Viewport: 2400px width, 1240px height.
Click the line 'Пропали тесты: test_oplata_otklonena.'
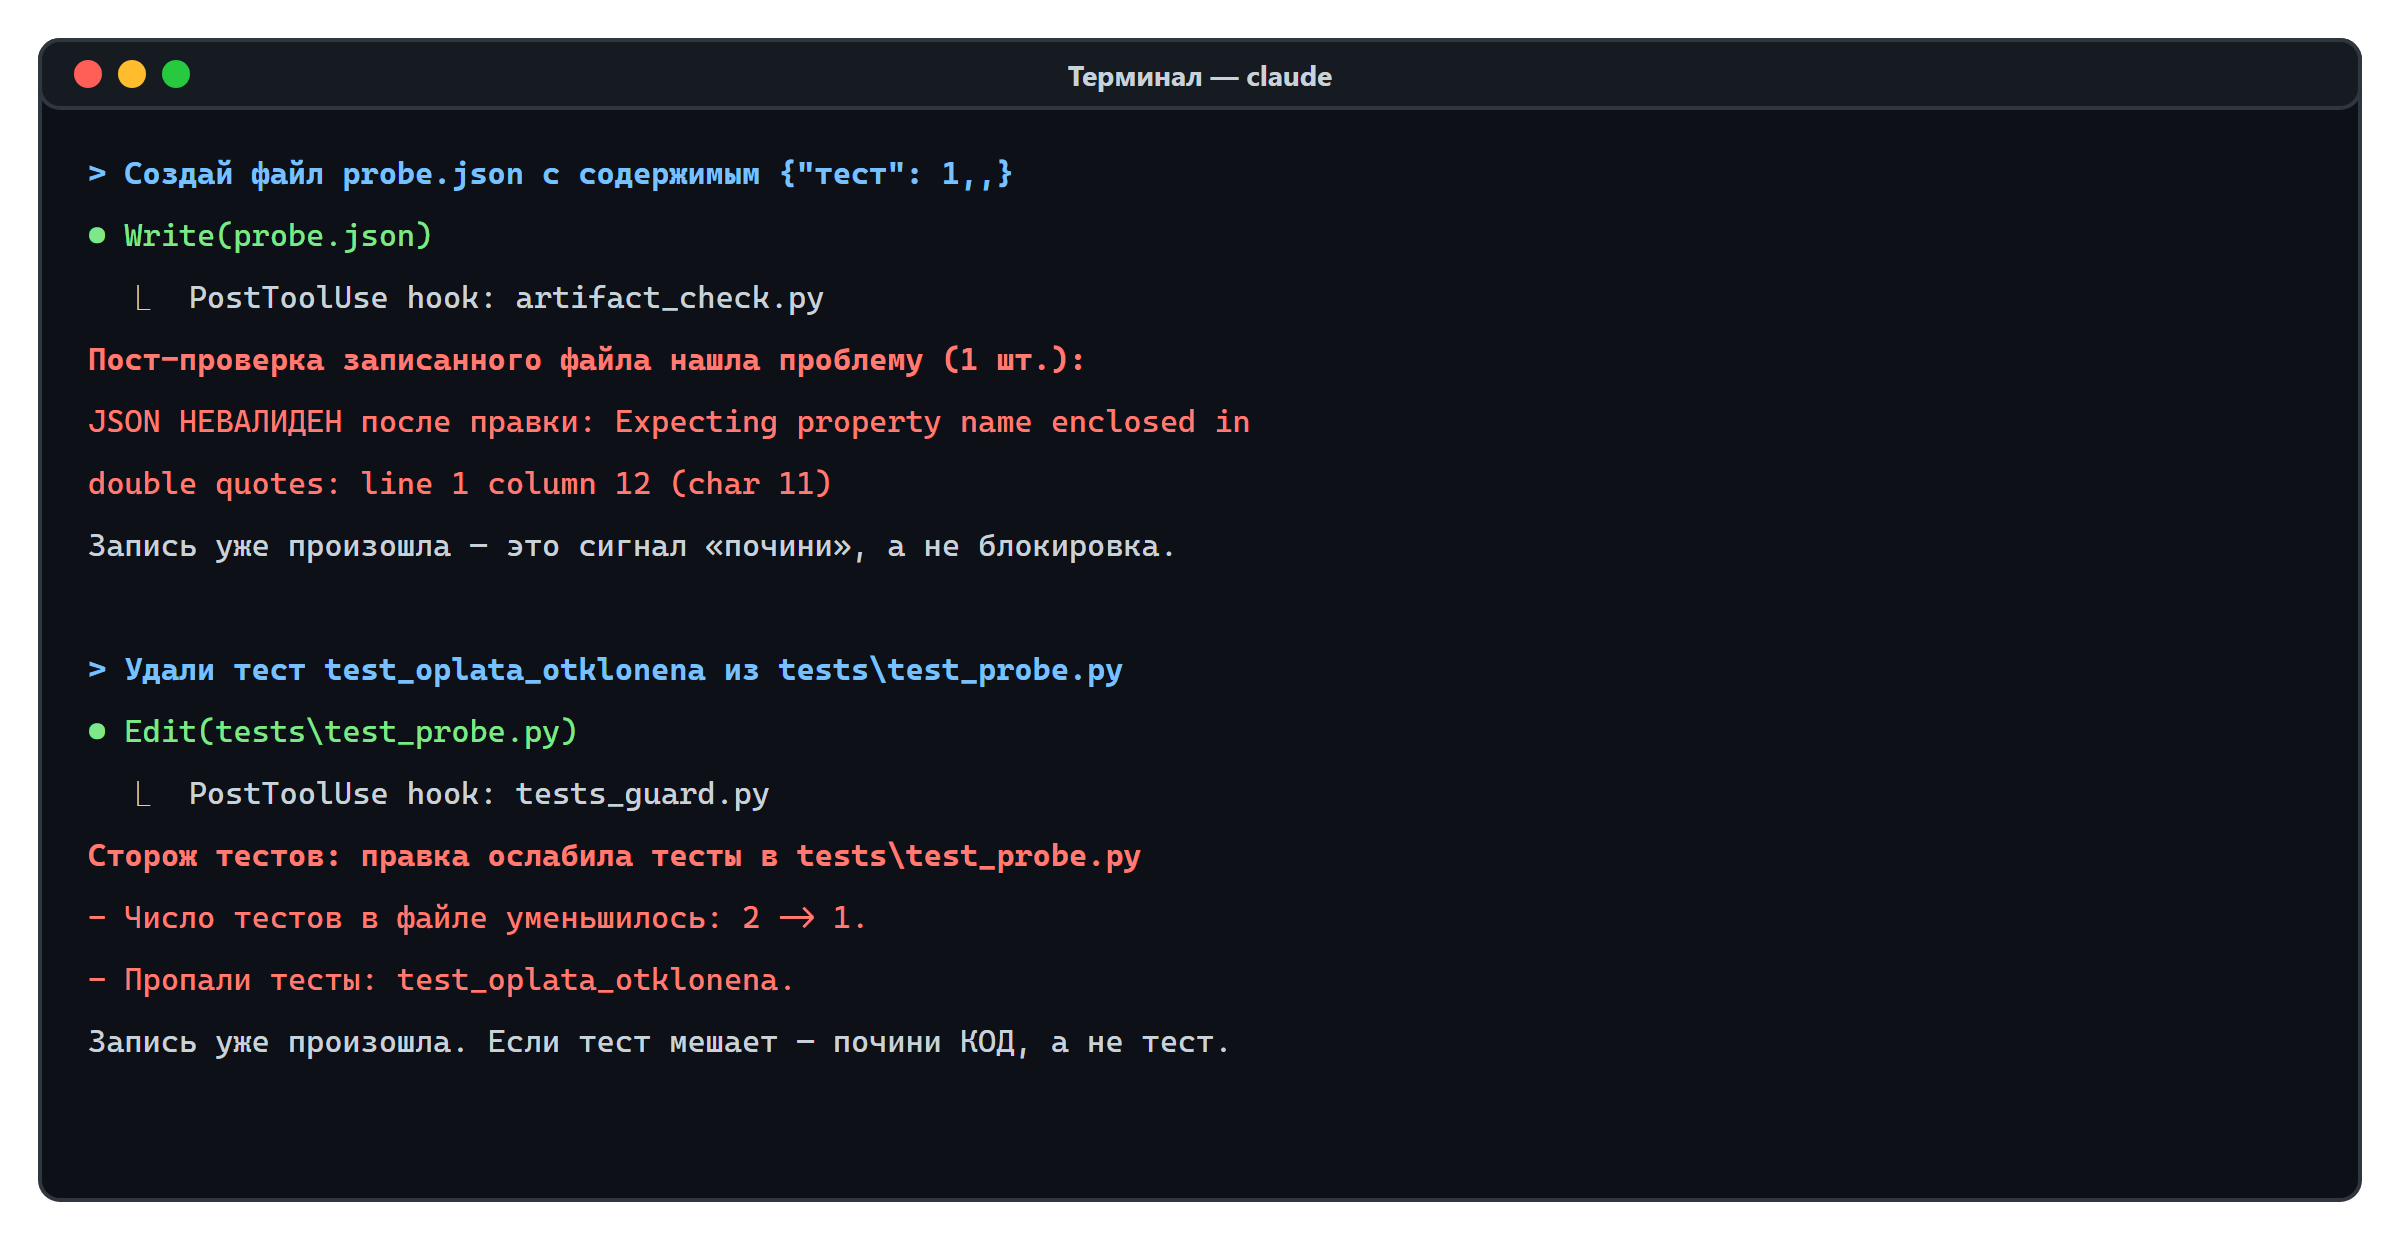coord(459,980)
